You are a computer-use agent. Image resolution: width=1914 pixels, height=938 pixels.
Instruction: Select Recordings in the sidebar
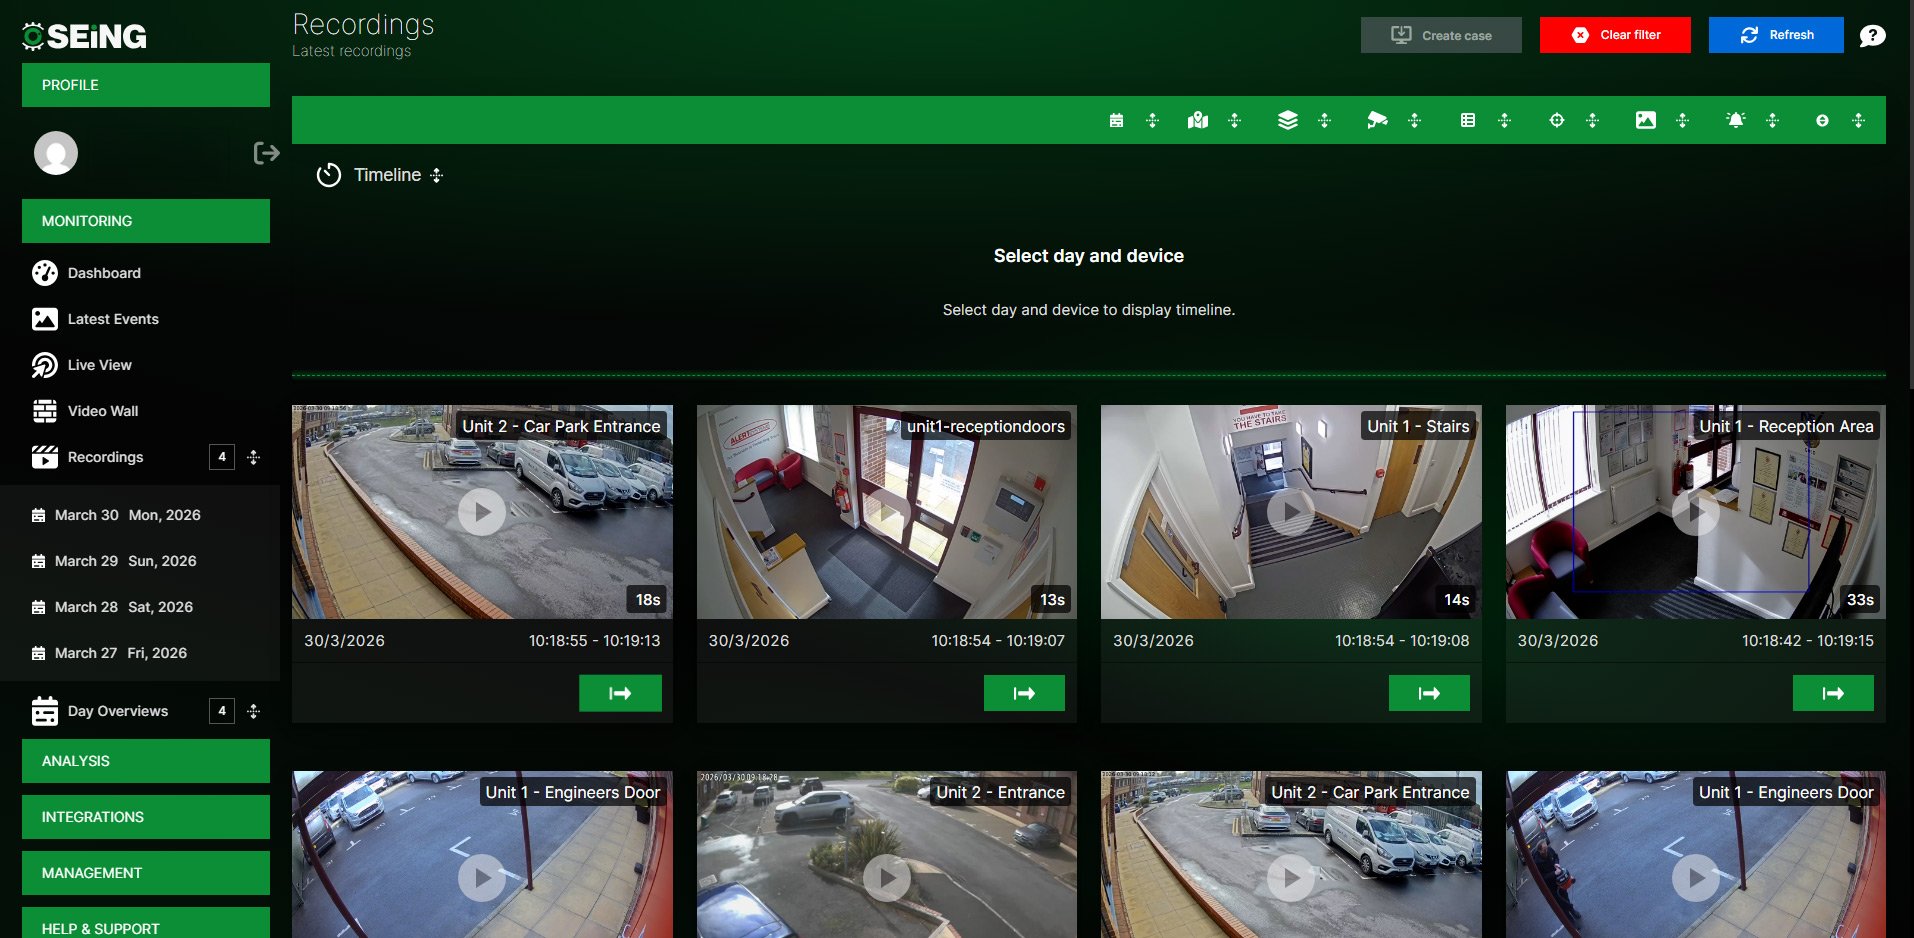click(x=105, y=457)
